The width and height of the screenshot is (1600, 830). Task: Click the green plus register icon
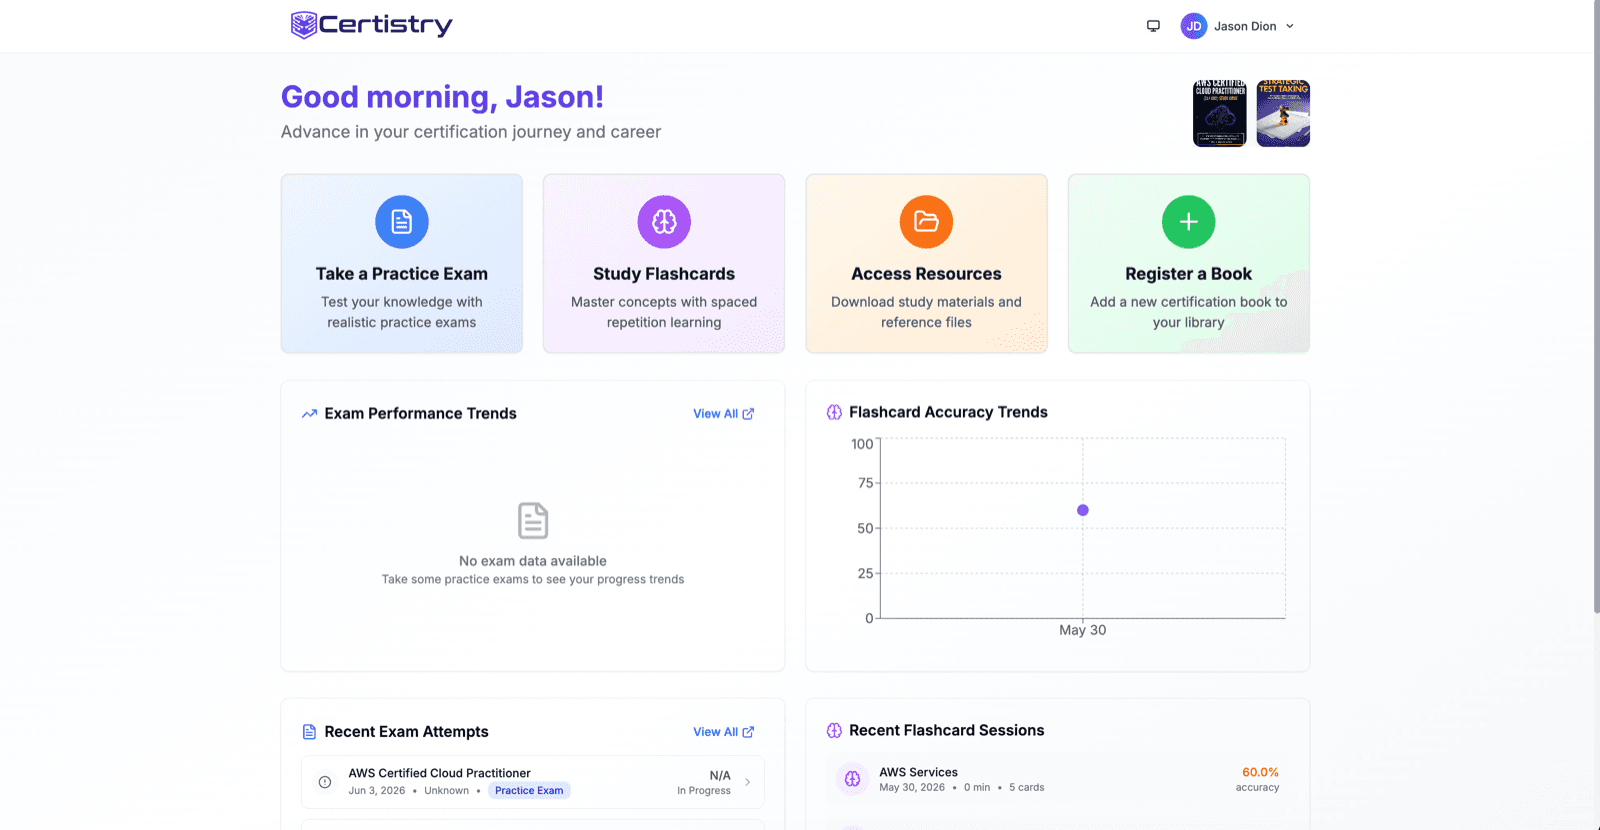pos(1188,221)
